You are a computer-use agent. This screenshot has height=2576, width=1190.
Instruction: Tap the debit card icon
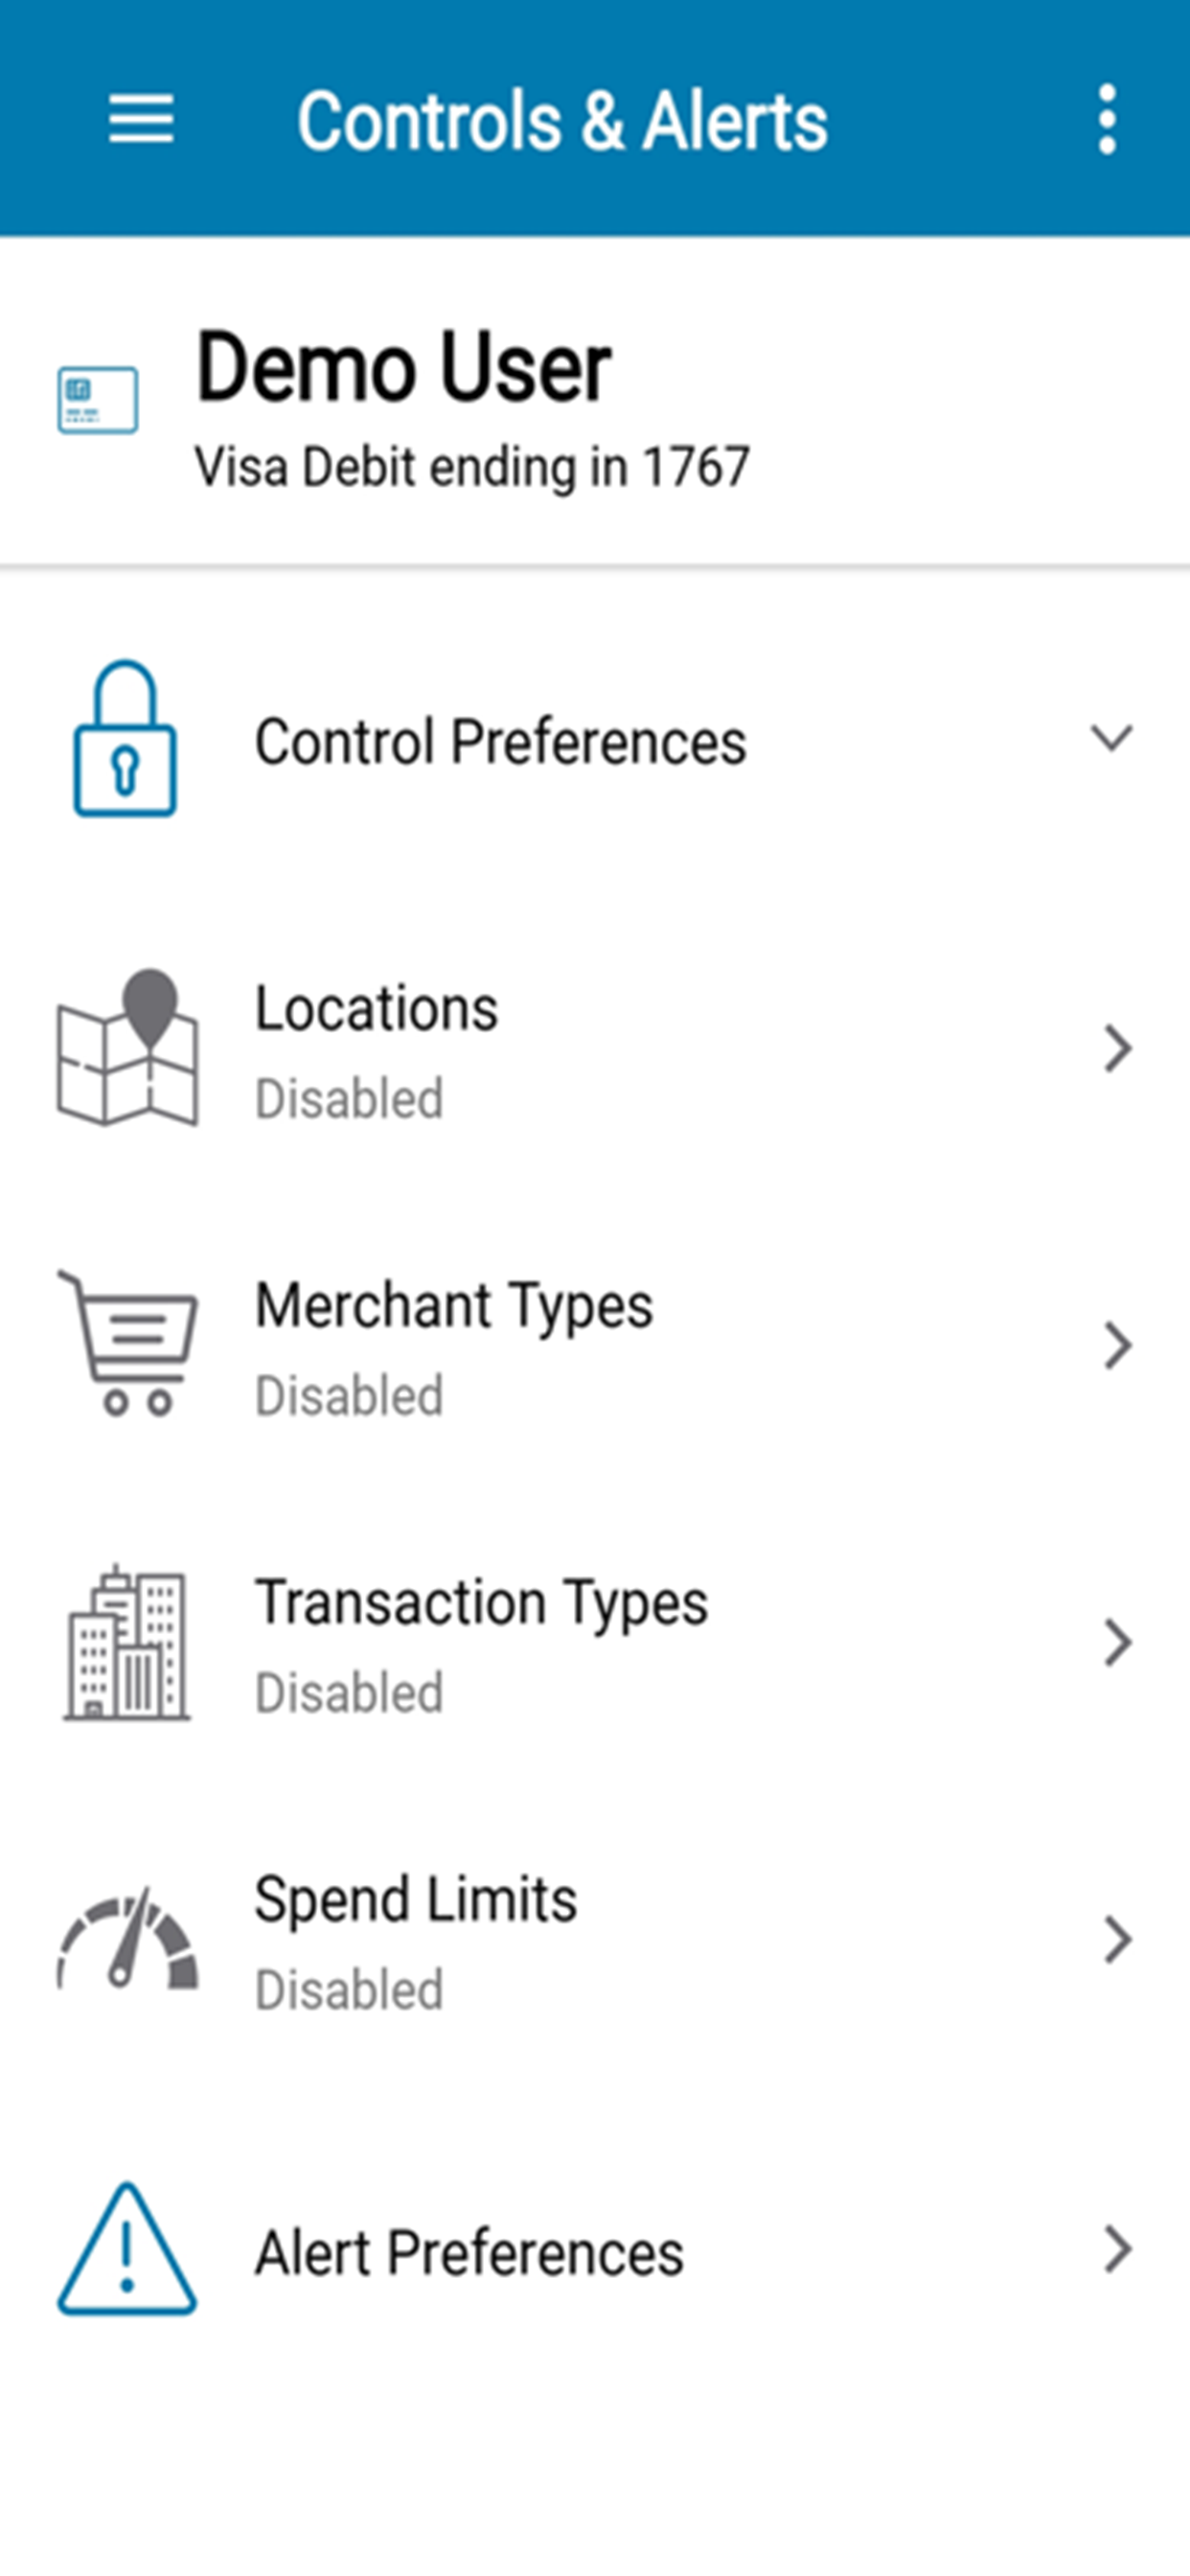pyautogui.click(x=97, y=400)
